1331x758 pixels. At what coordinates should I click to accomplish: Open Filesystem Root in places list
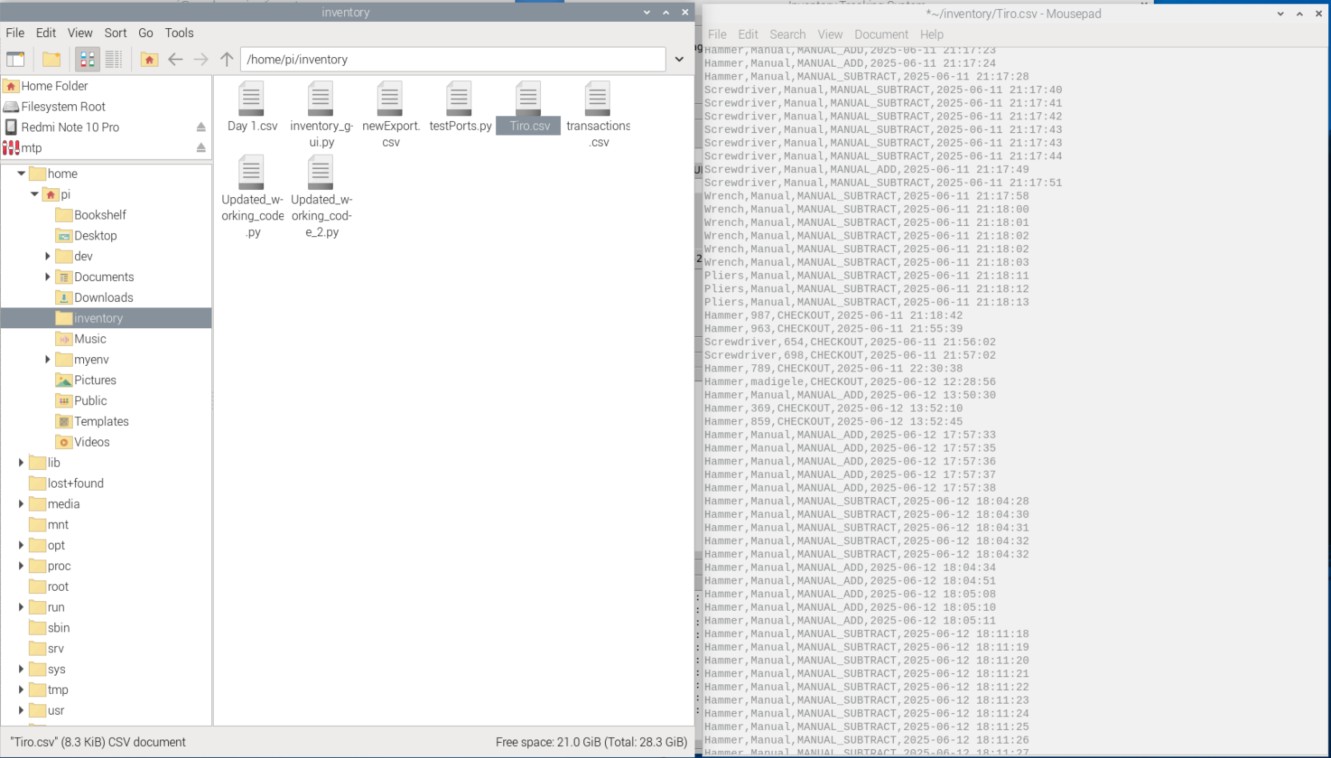point(62,107)
